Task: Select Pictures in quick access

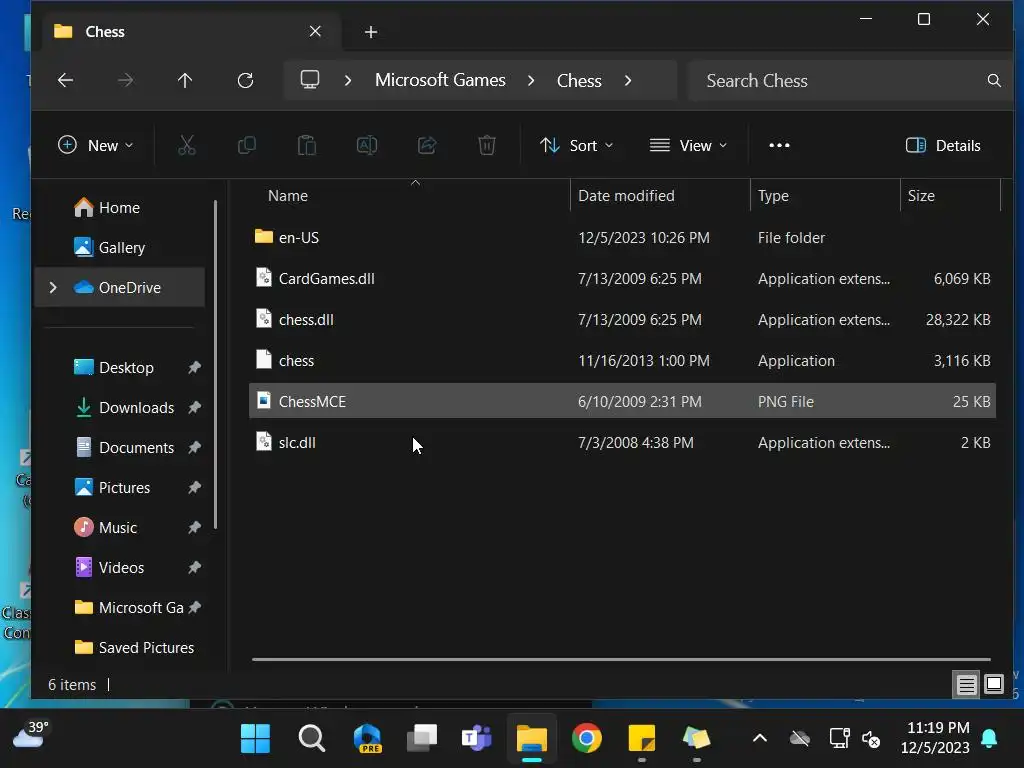Action: tap(119, 487)
